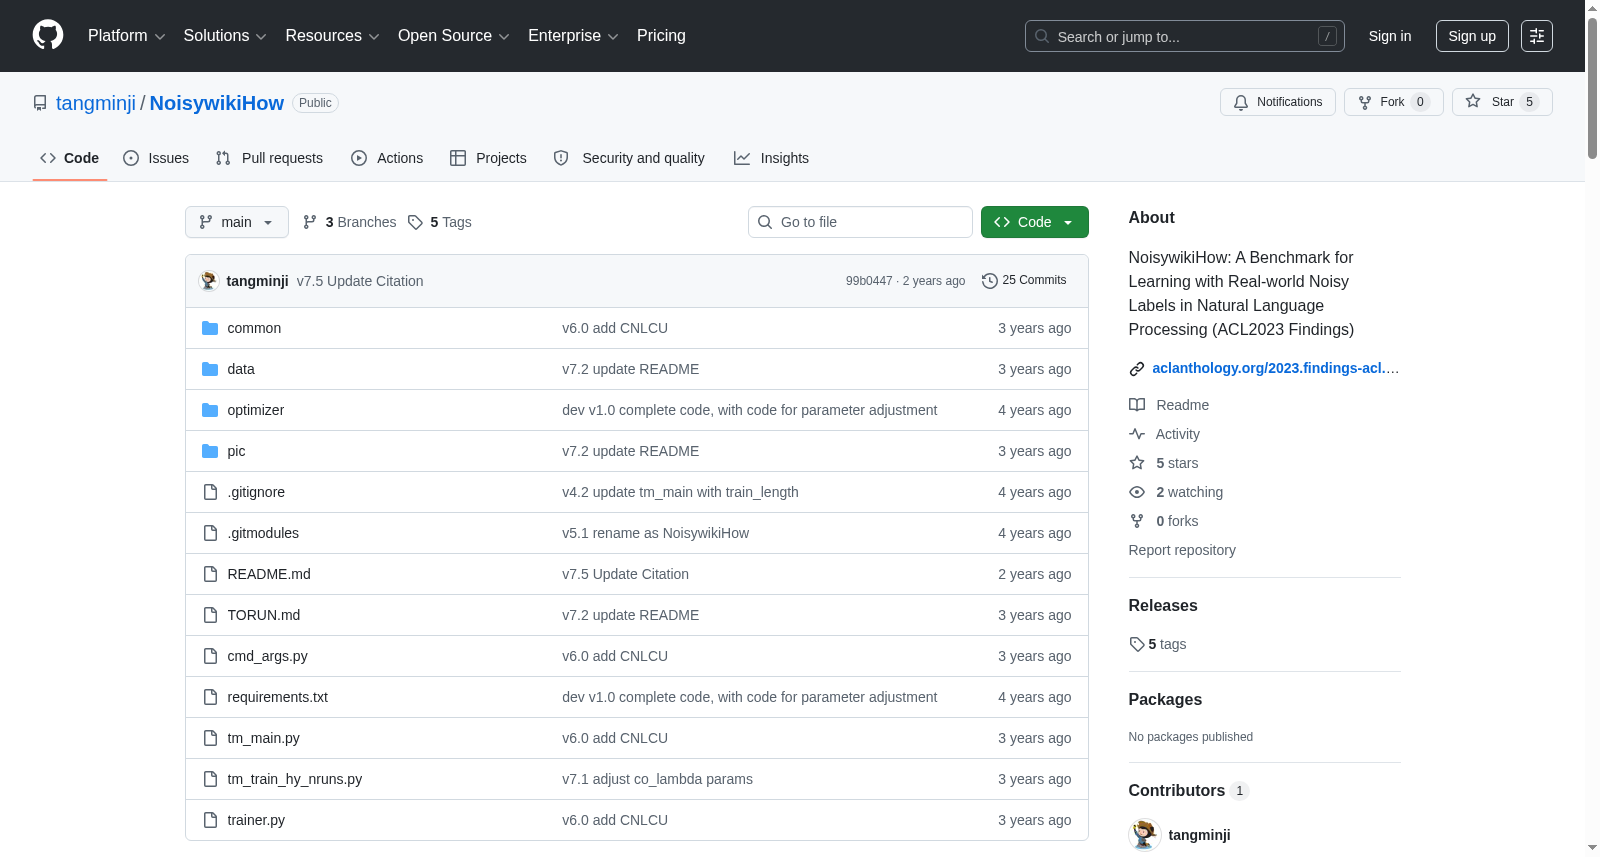Screen dimensions: 1600x857
Task: Open the green Code clone dropdown
Action: point(1034,222)
